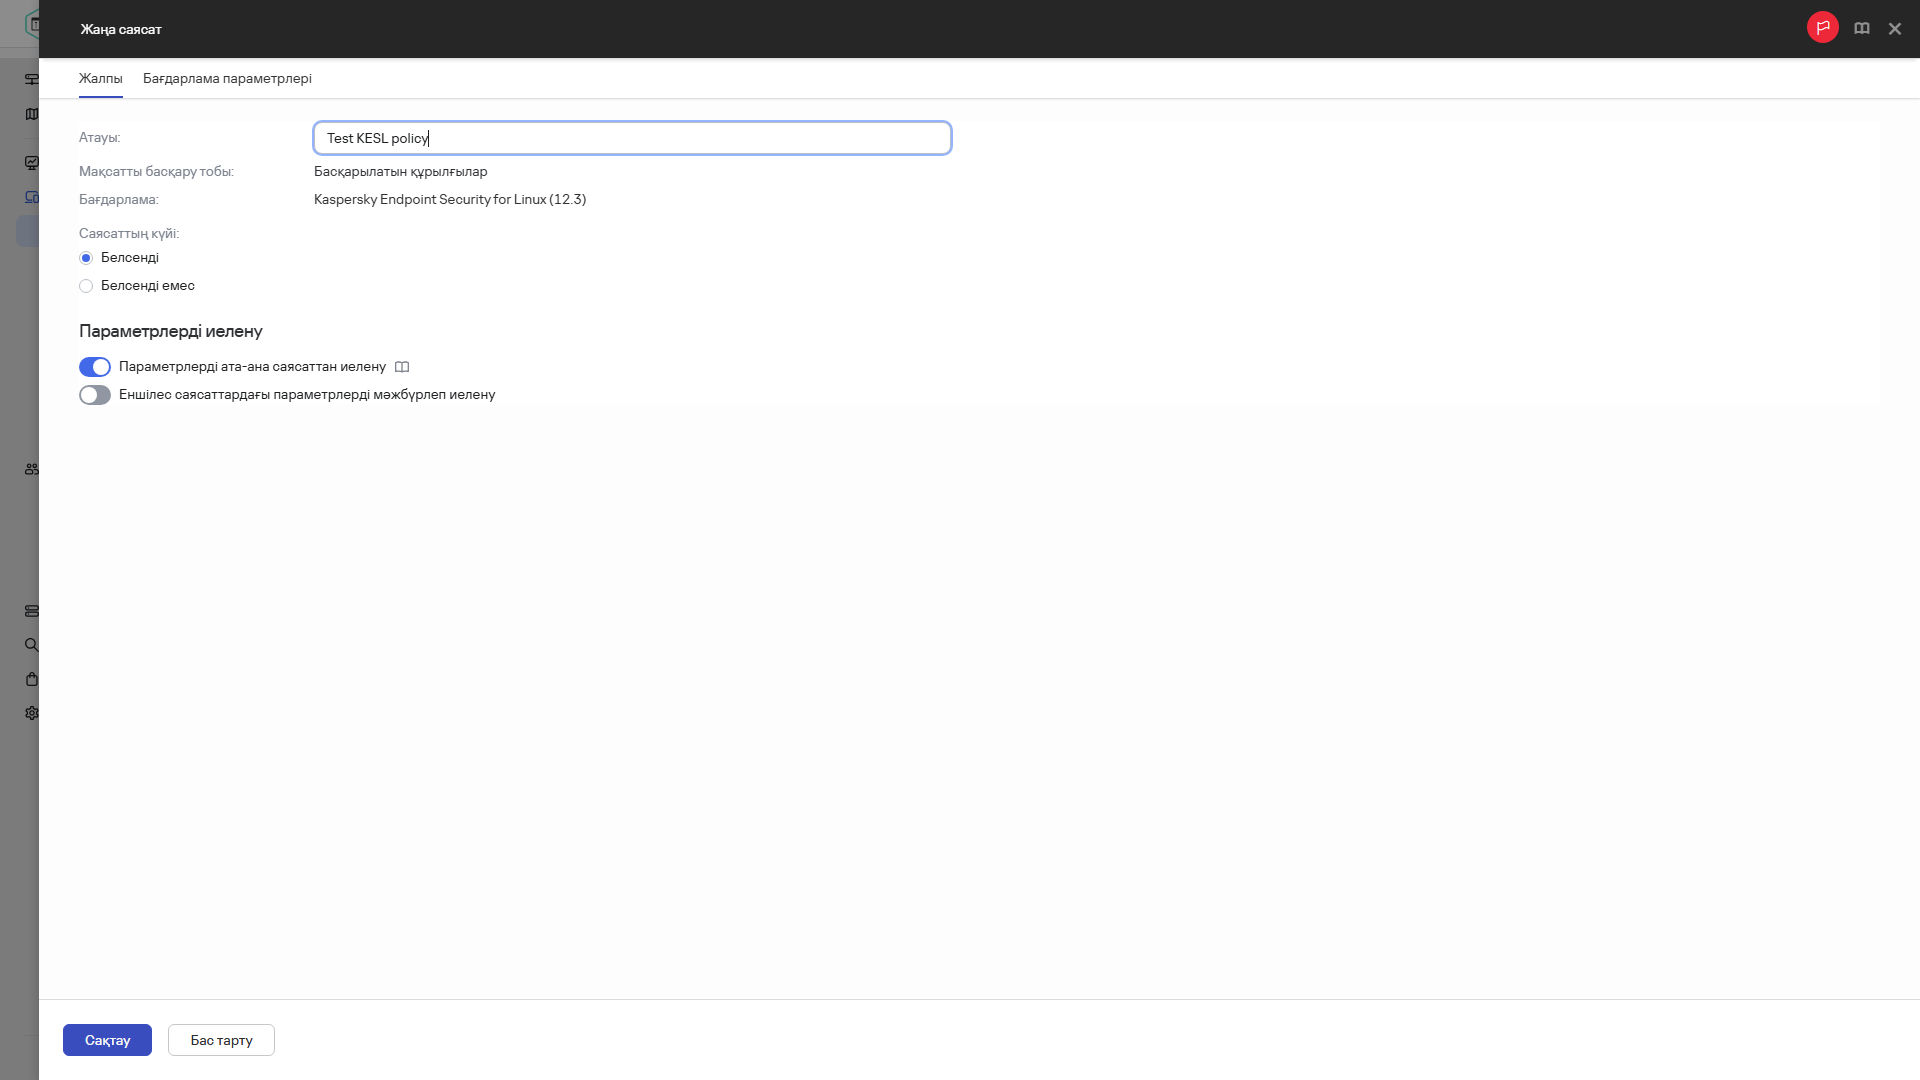The width and height of the screenshot is (1920, 1080).
Task: Click the sidebar map icon
Action: [32, 114]
